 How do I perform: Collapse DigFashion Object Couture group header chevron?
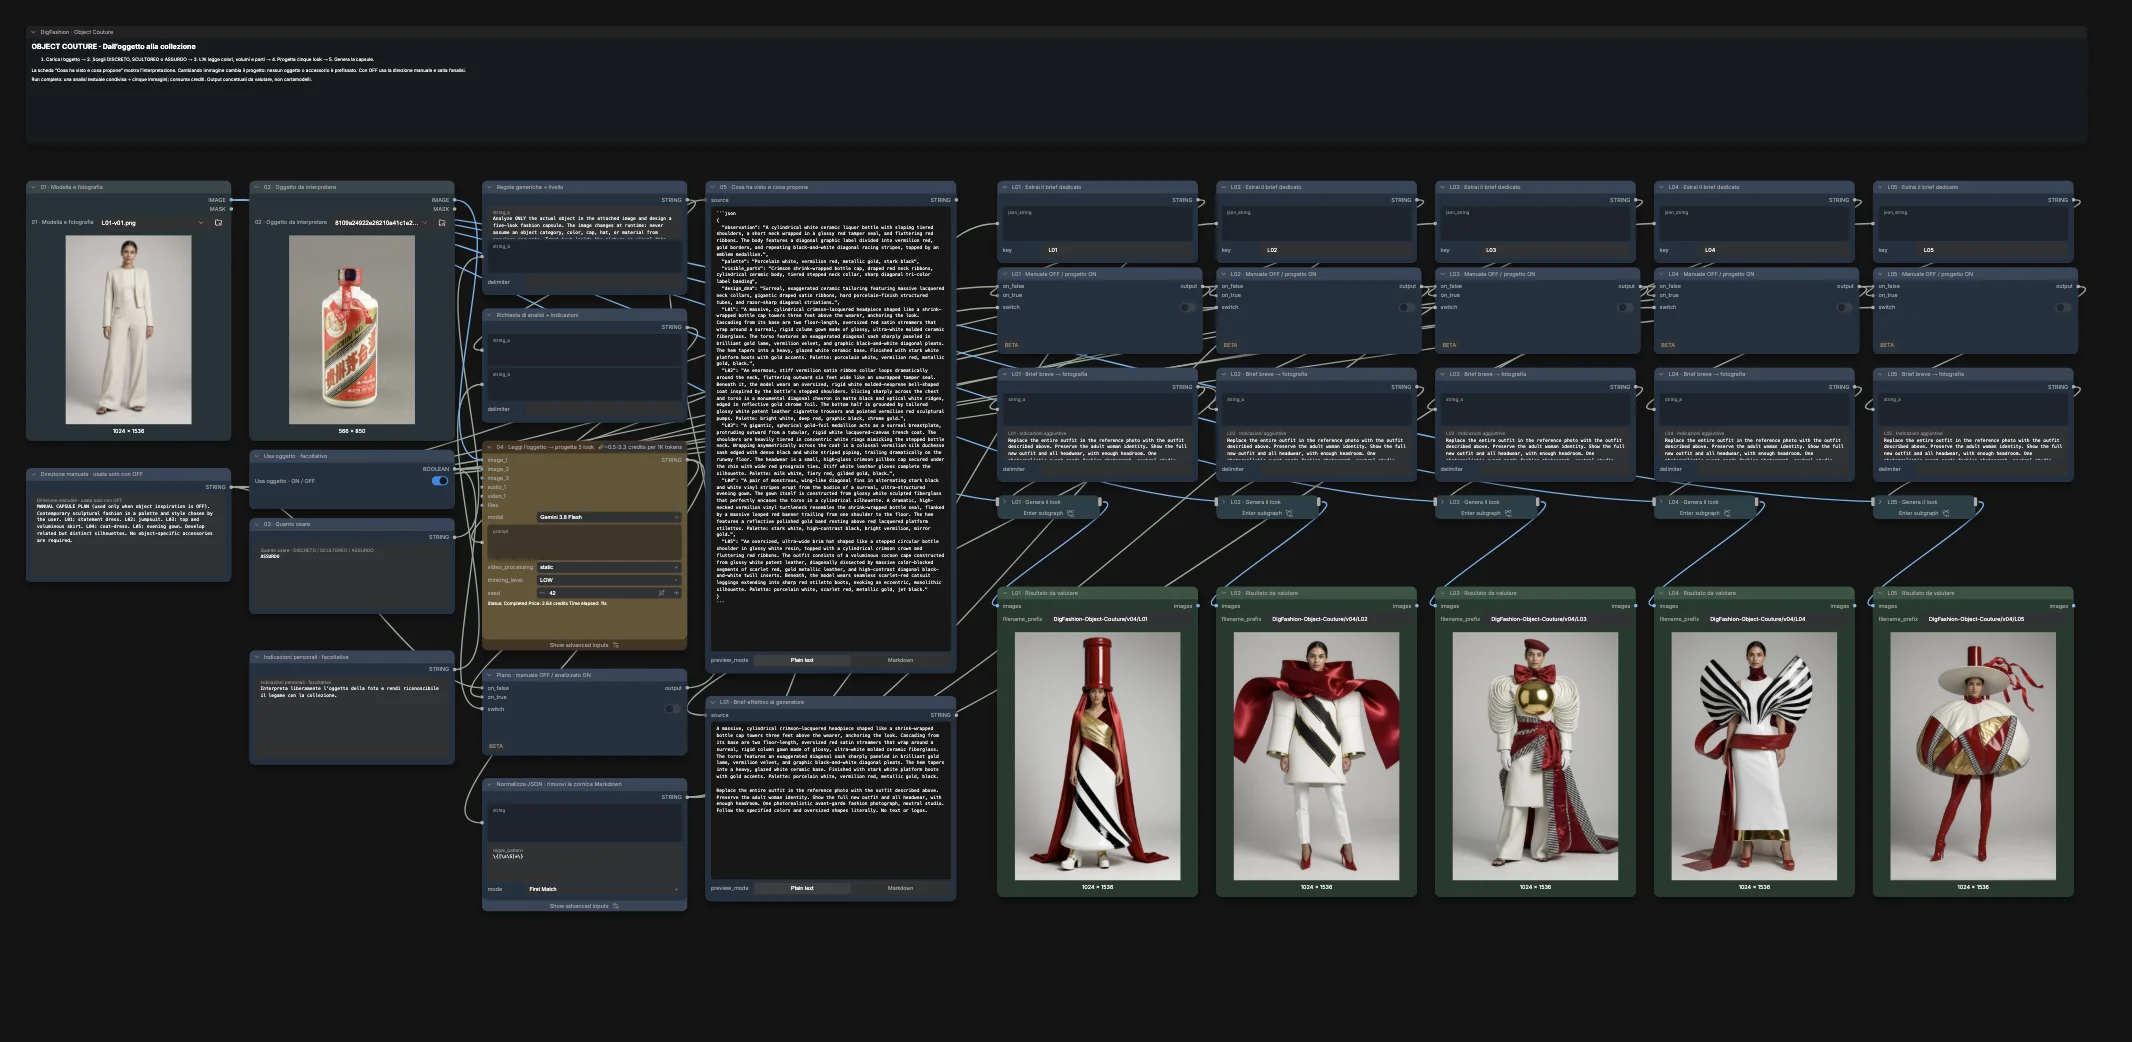click(x=33, y=32)
